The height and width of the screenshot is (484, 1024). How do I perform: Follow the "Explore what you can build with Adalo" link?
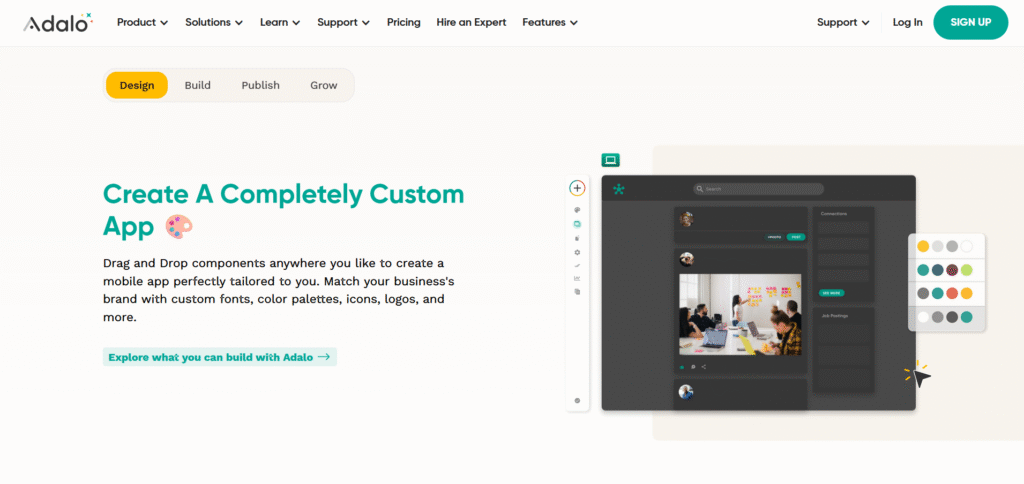tap(219, 357)
